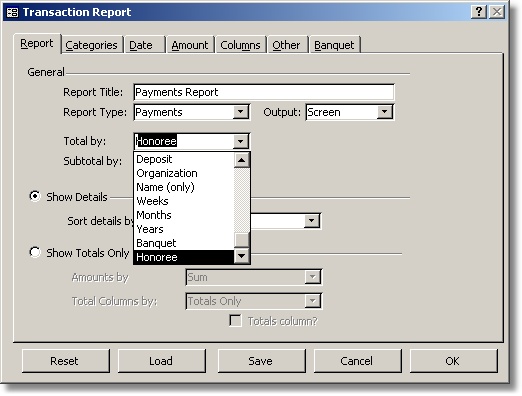Click the Save button
Image resolution: width=522 pixels, height=396 pixels.
(262, 361)
